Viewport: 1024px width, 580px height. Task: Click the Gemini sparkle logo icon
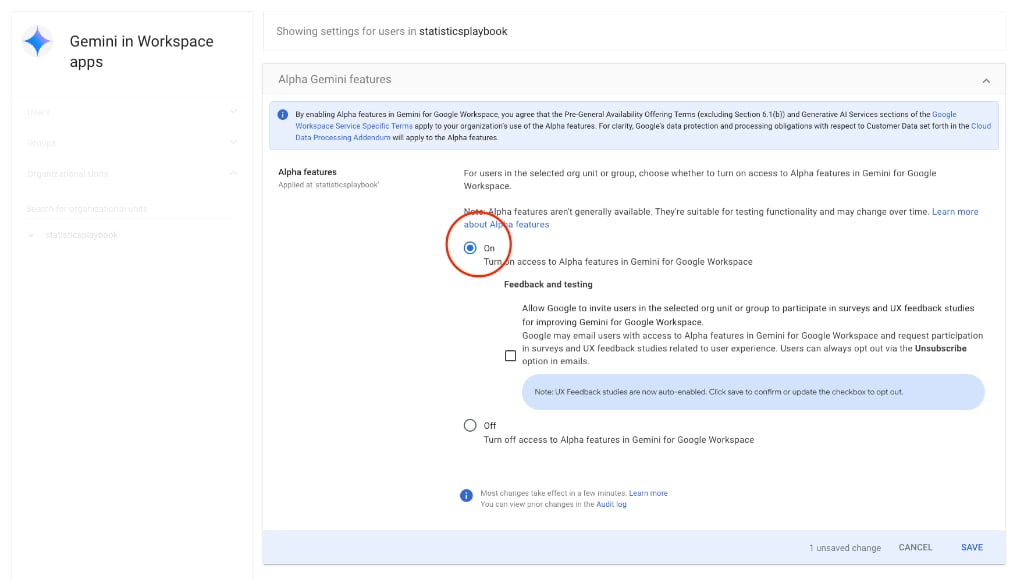click(37, 40)
